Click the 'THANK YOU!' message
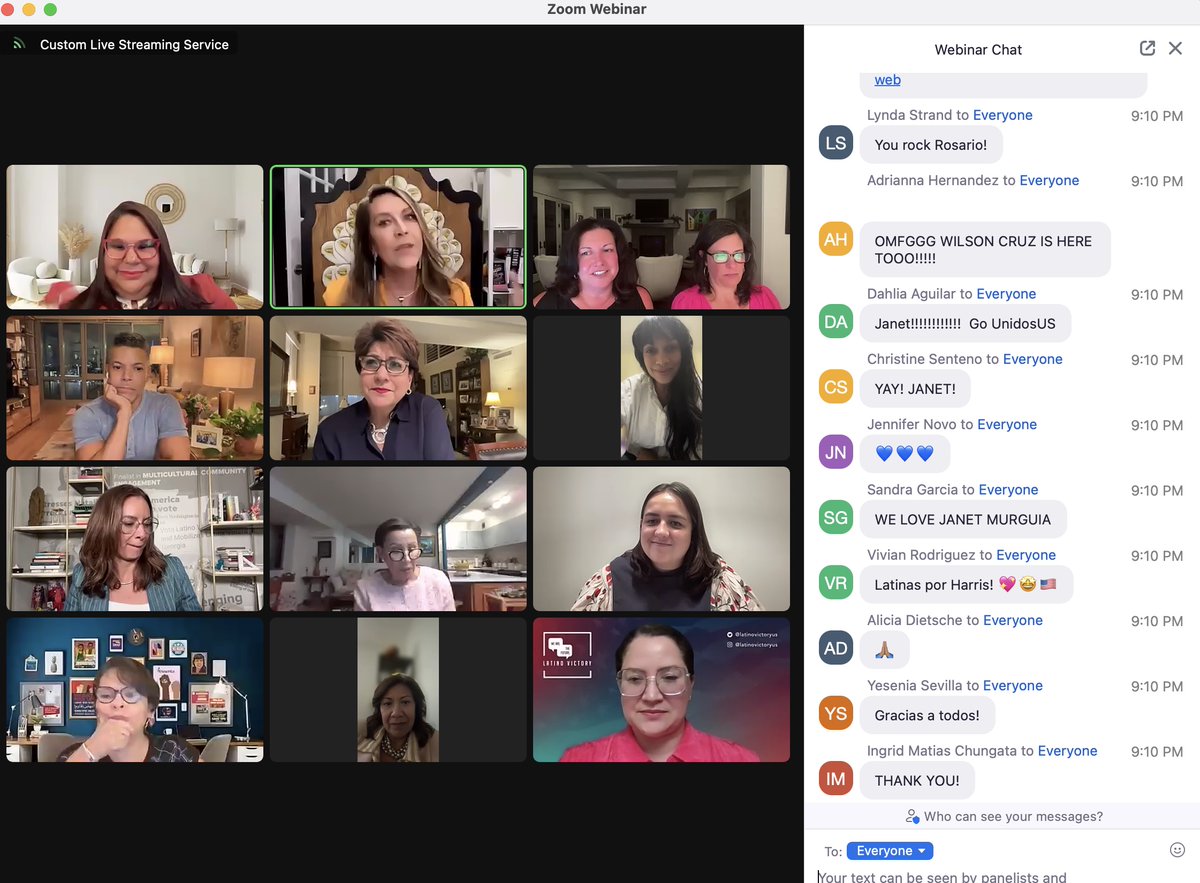This screenshot has width=1200, height=883. [917, 780]
